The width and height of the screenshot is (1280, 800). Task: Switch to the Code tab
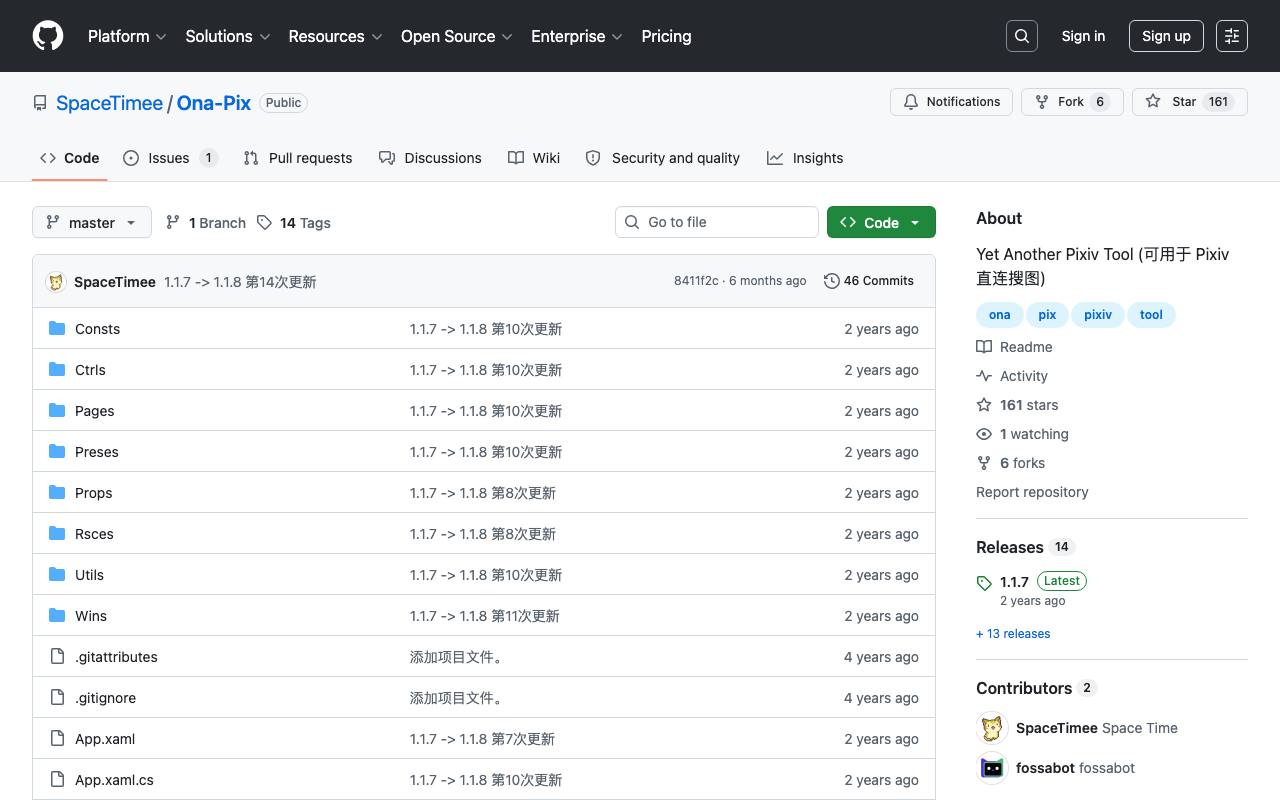70,158
